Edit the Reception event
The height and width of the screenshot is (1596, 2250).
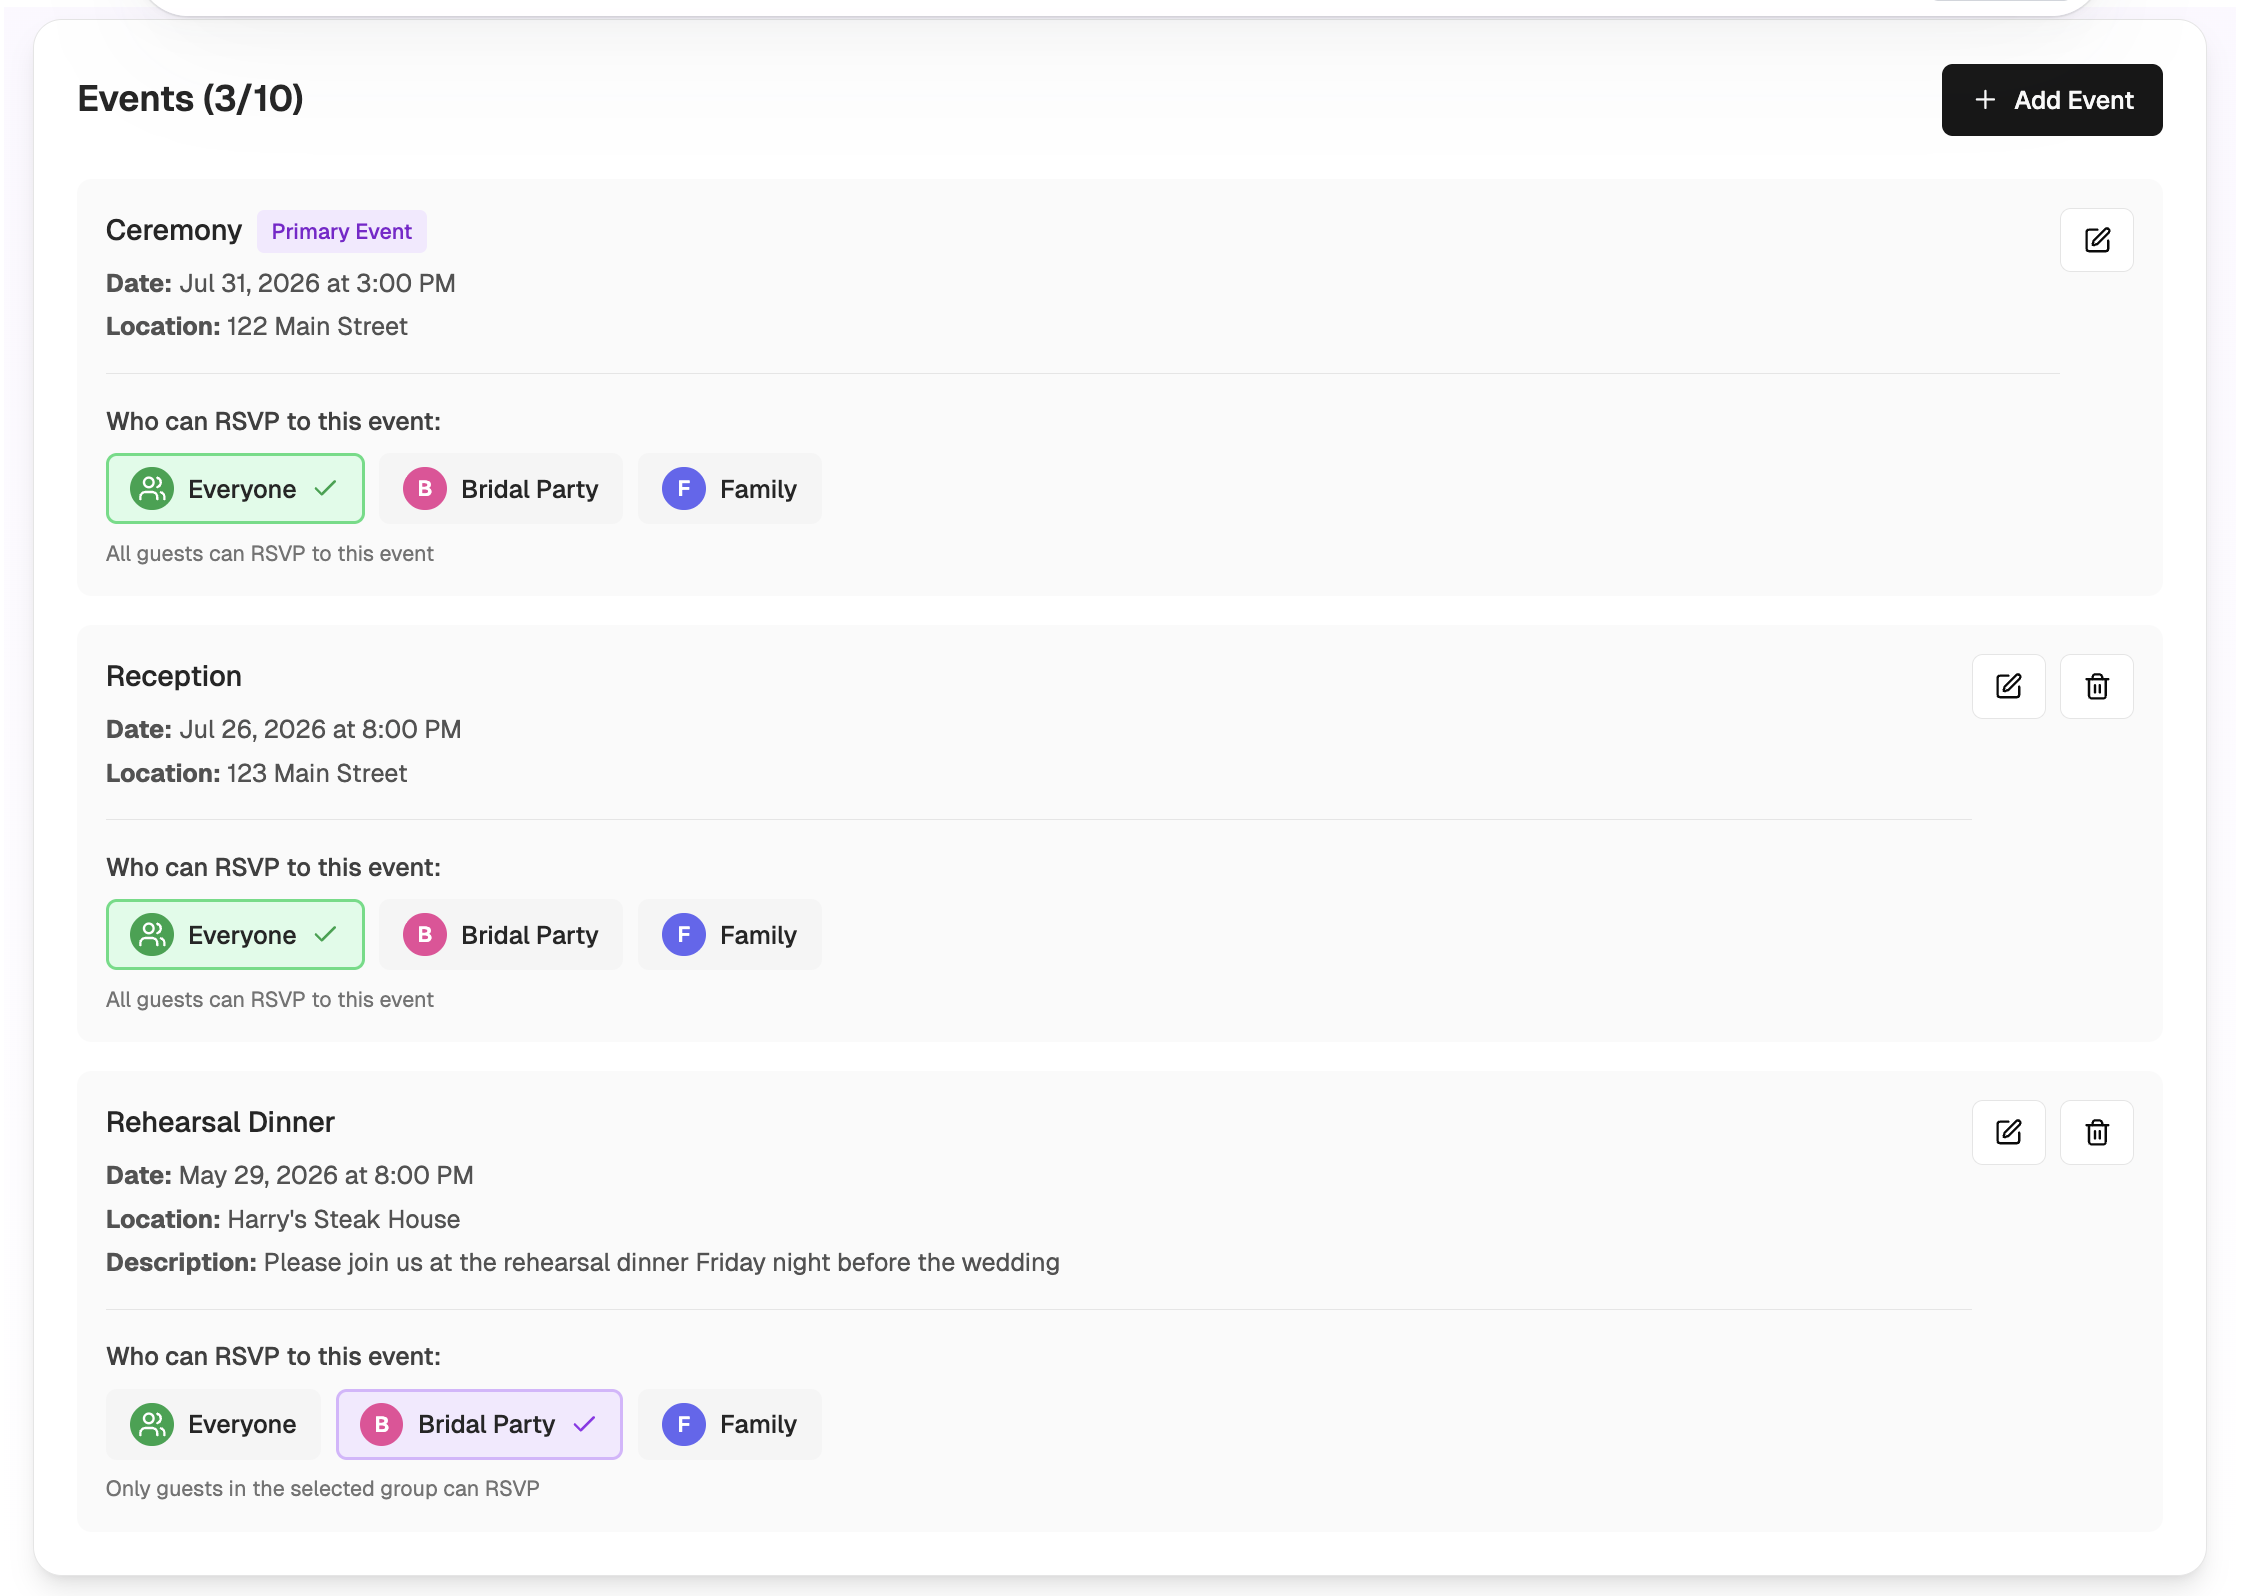pos(2009,686)
